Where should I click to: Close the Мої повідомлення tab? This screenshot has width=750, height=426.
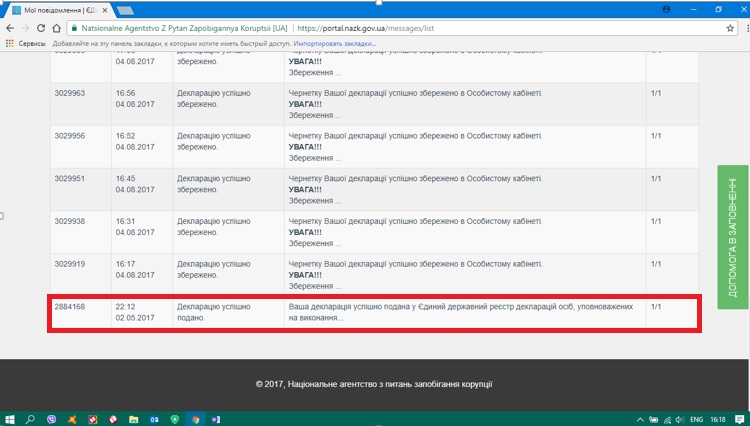pos(103,9)
